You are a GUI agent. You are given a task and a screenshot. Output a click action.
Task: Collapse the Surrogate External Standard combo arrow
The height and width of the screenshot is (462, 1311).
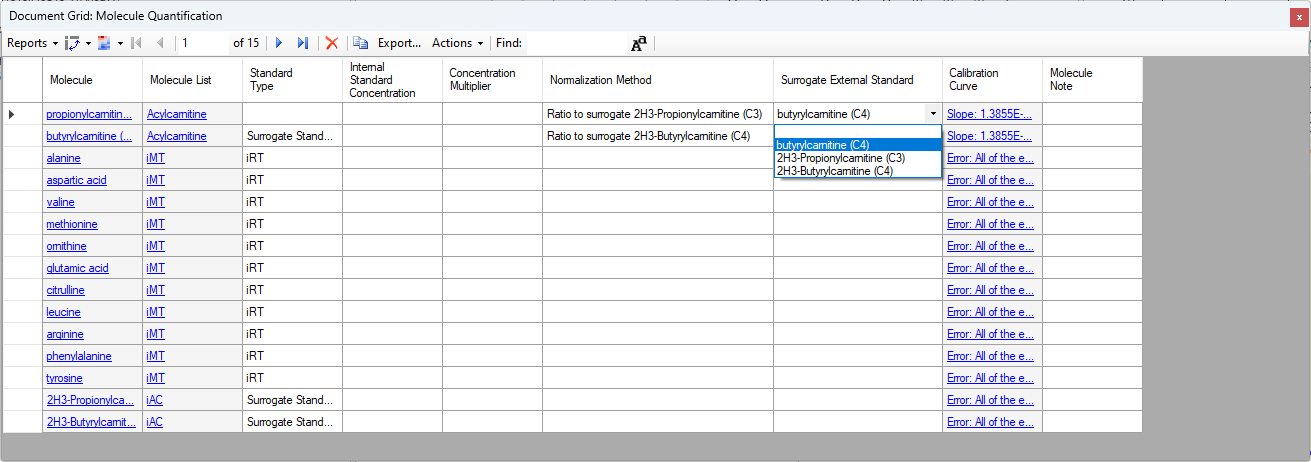(933, 114)
